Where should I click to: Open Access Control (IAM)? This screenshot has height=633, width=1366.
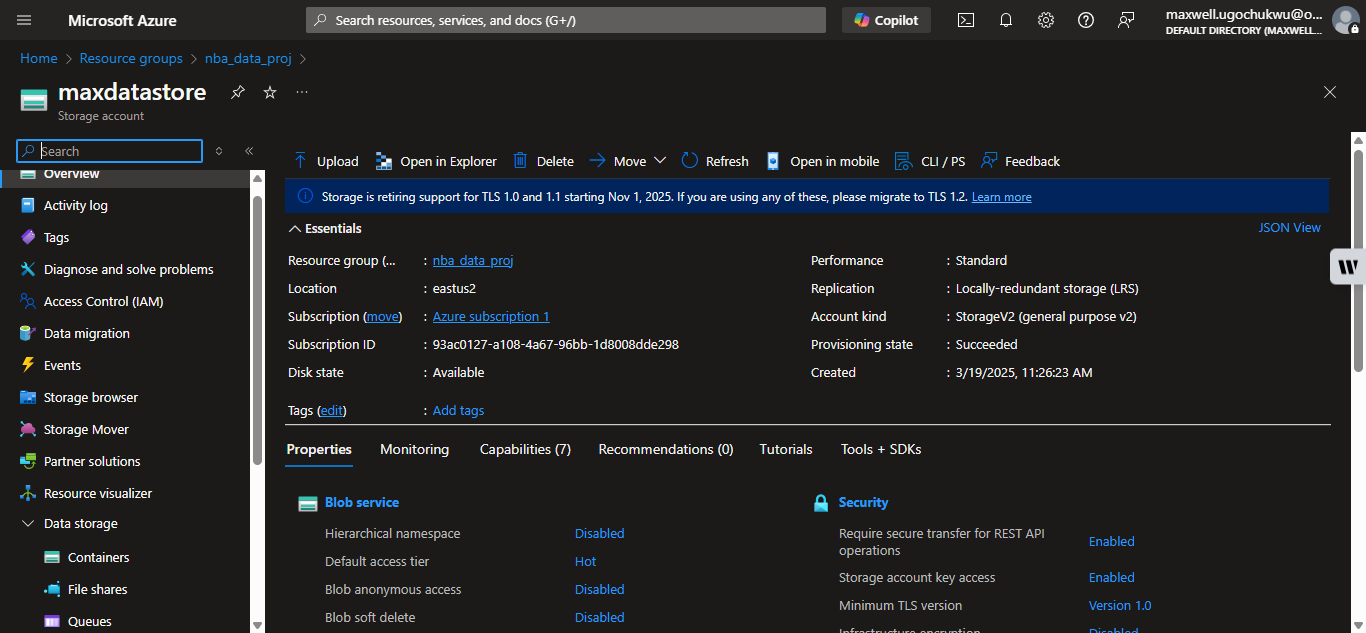103,301
